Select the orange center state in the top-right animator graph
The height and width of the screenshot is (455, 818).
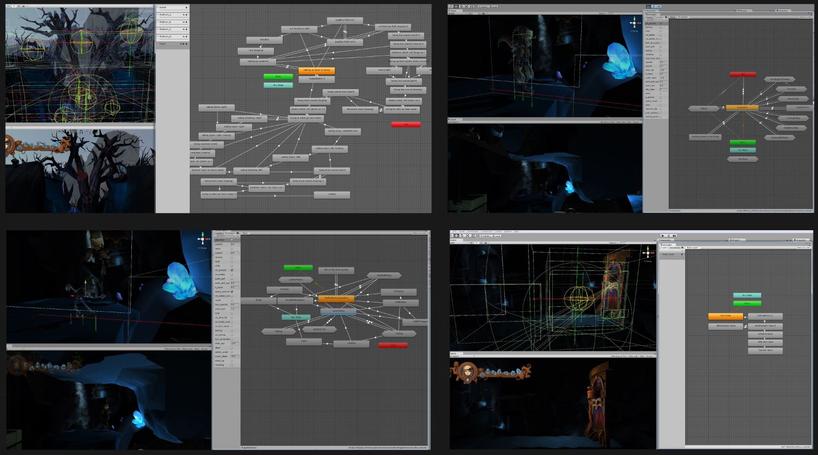point(741,107)
